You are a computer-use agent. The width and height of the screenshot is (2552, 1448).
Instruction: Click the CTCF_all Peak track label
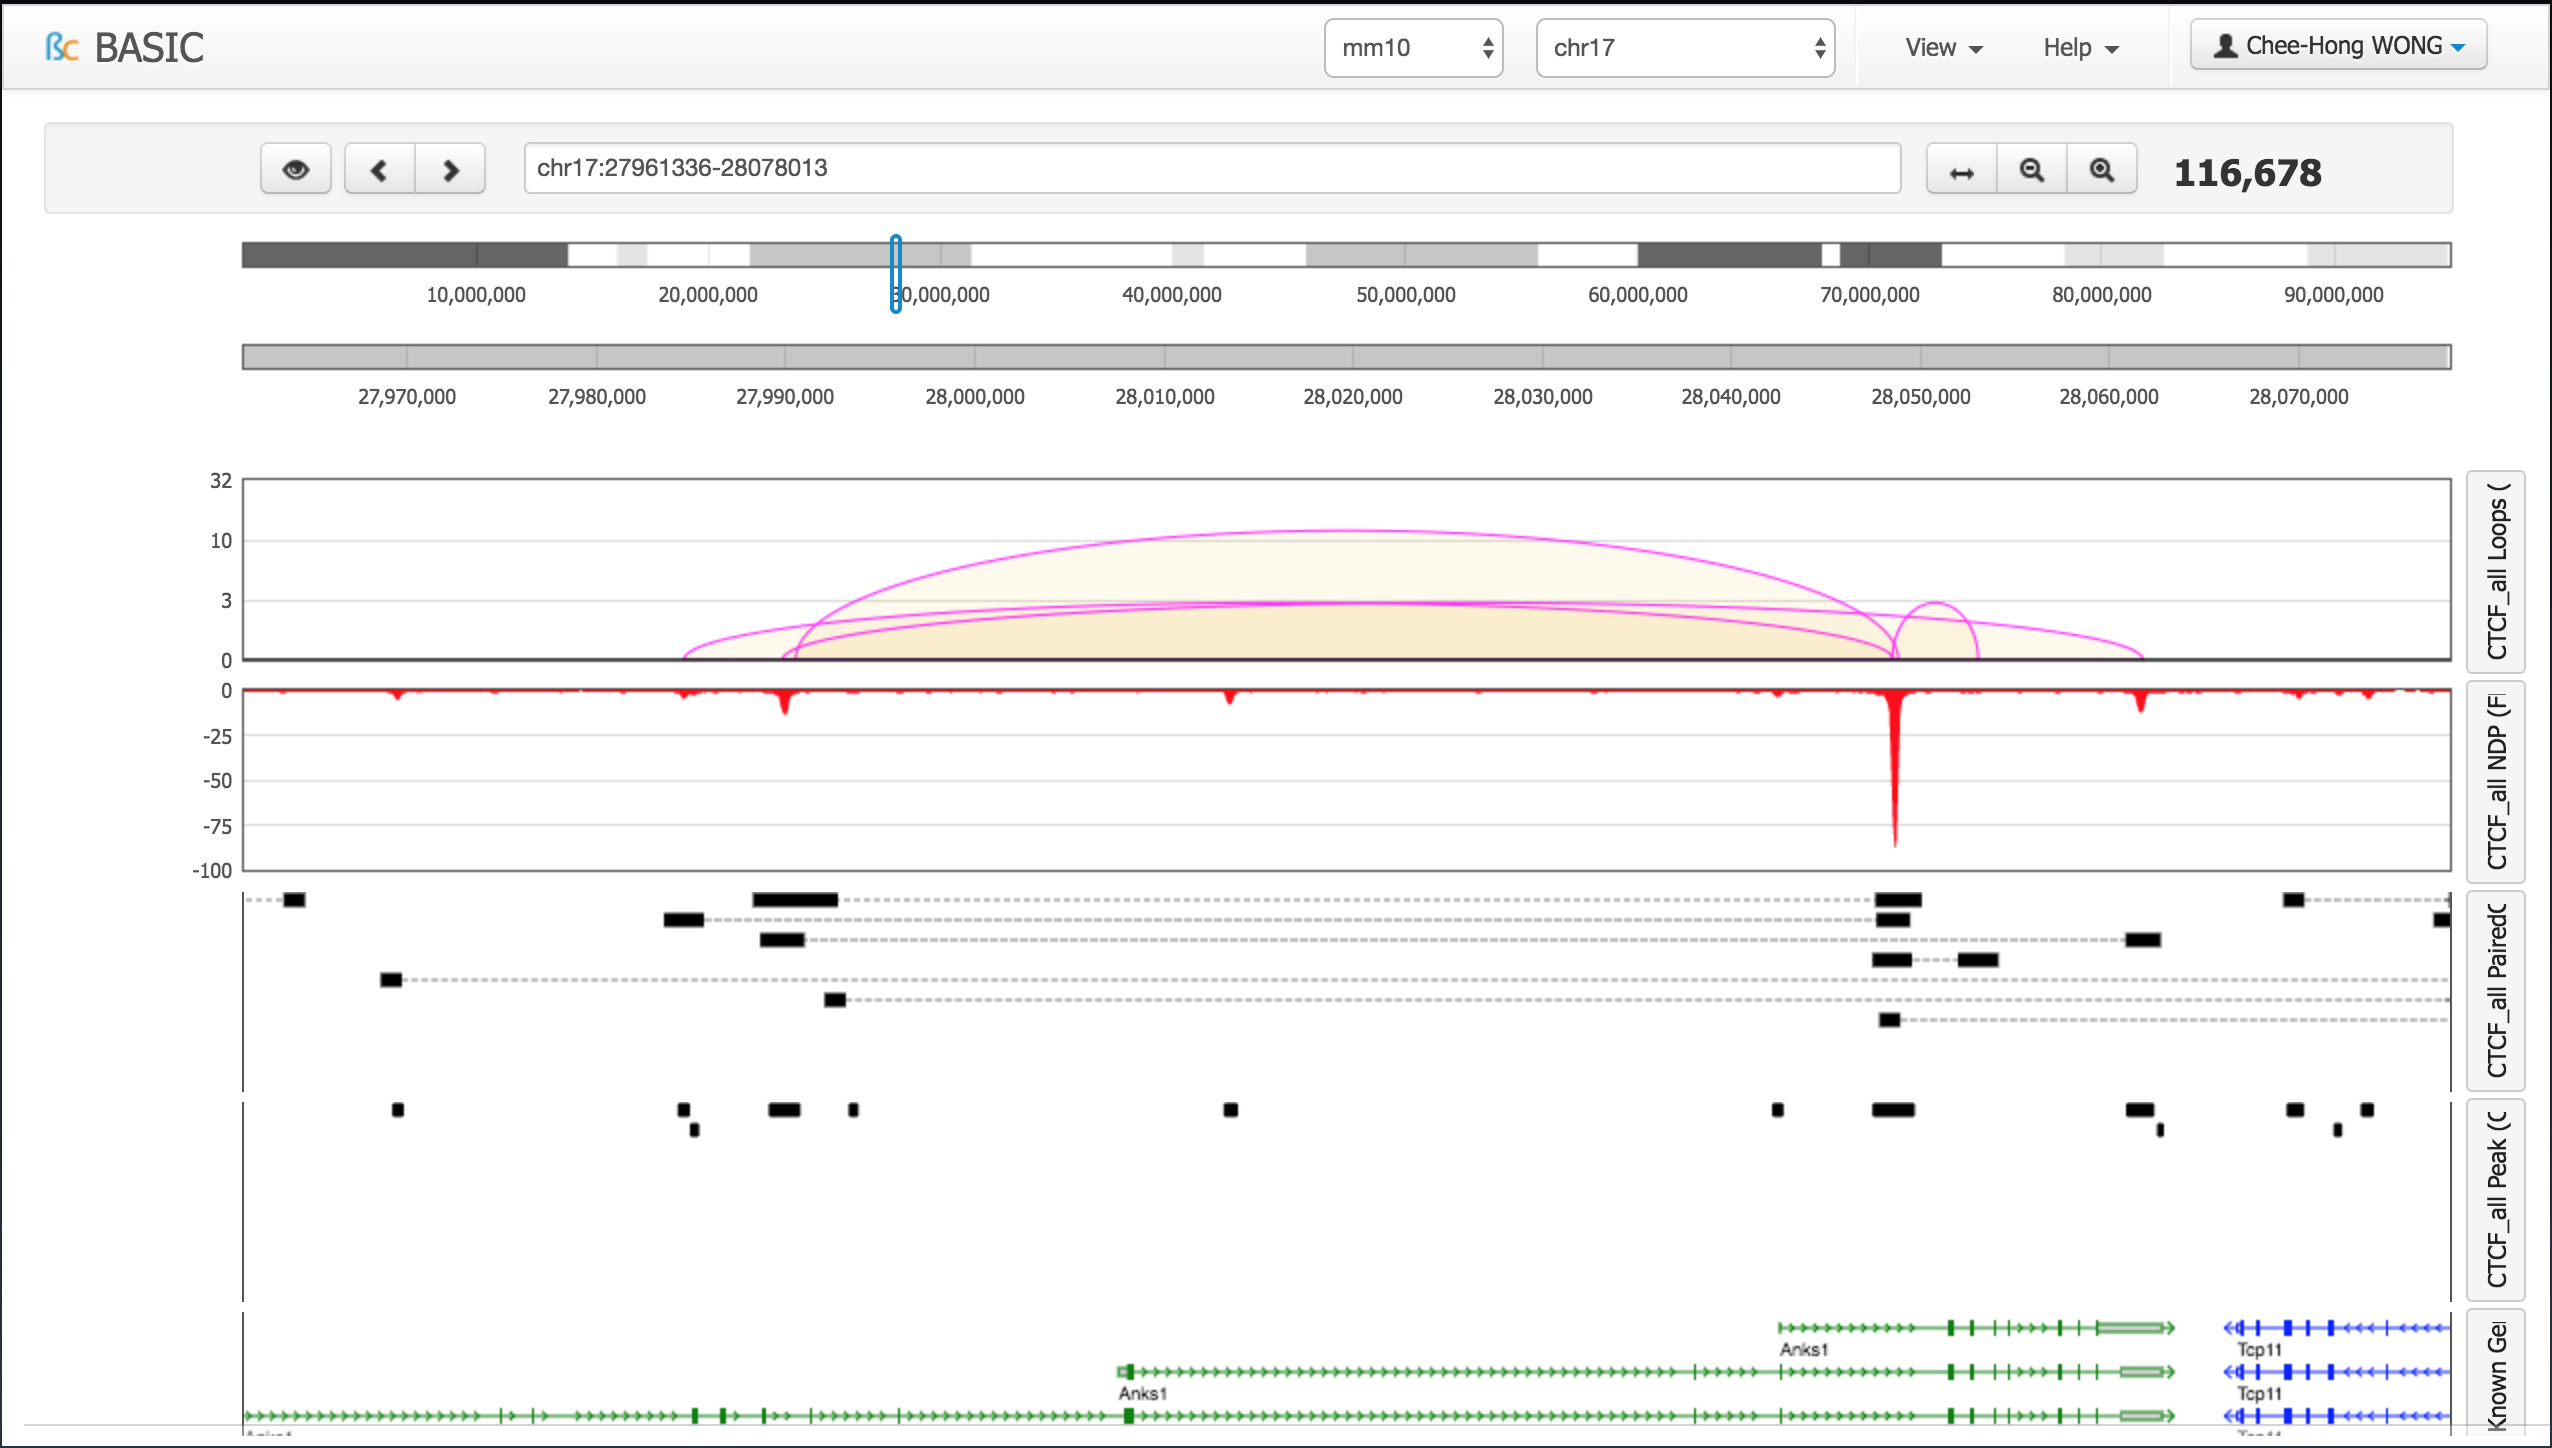point(2496,1199)
